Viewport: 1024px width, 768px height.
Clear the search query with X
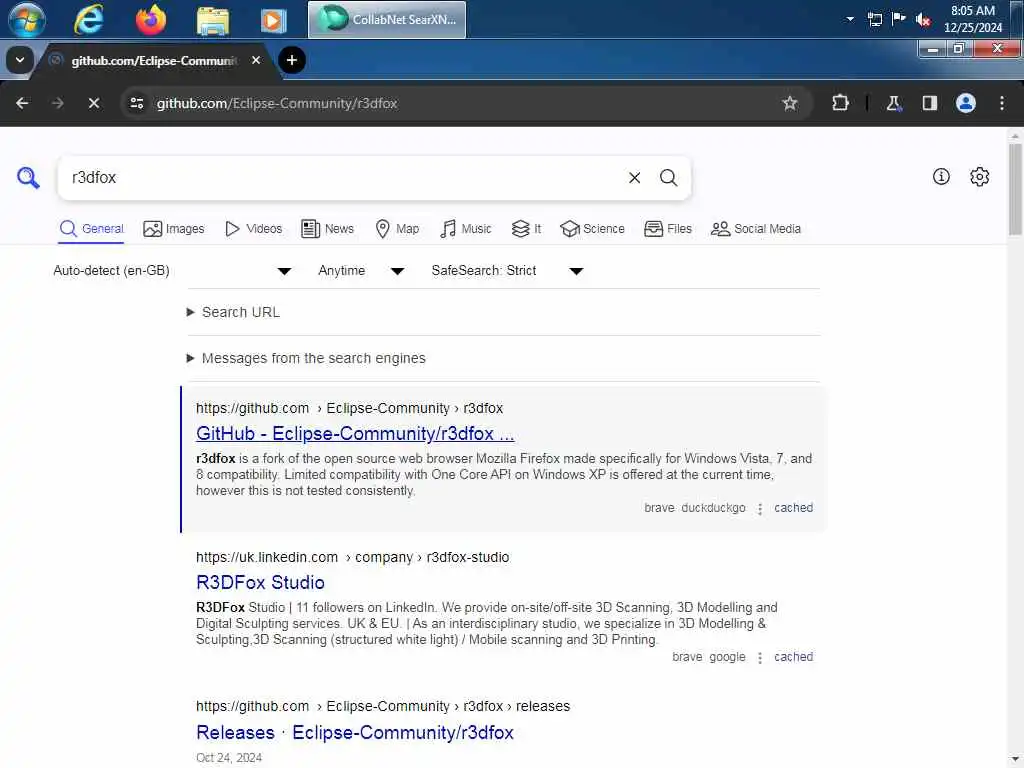(x=634, y=178)
